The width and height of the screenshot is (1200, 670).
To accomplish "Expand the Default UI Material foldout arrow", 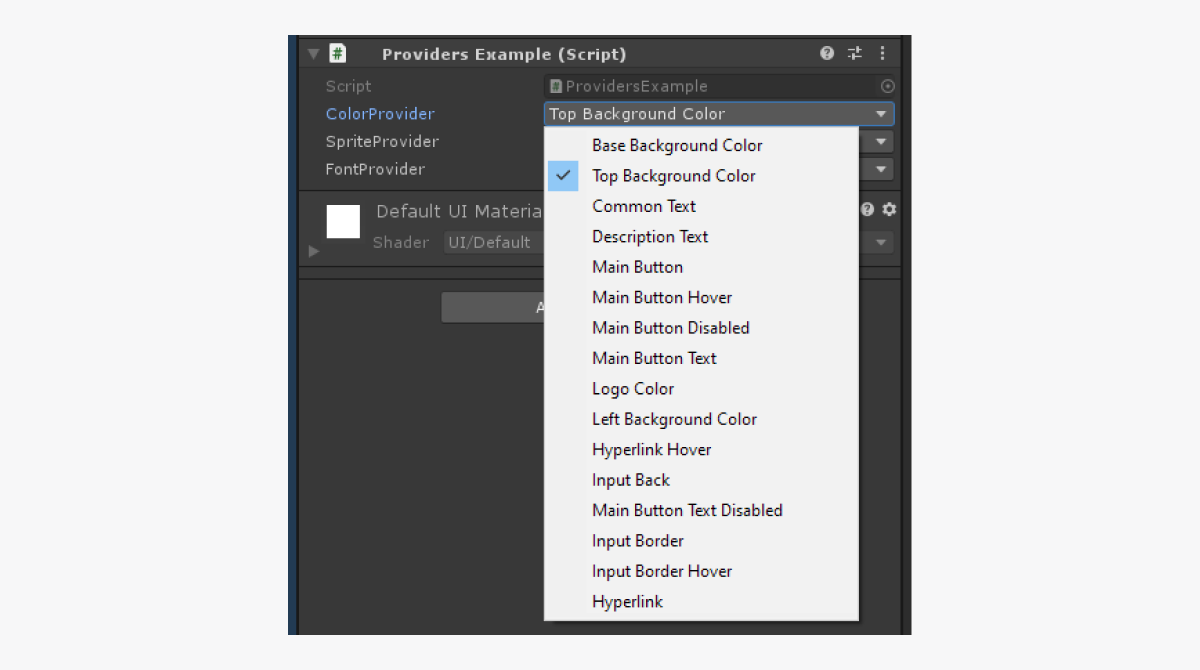I will (314, 251).
